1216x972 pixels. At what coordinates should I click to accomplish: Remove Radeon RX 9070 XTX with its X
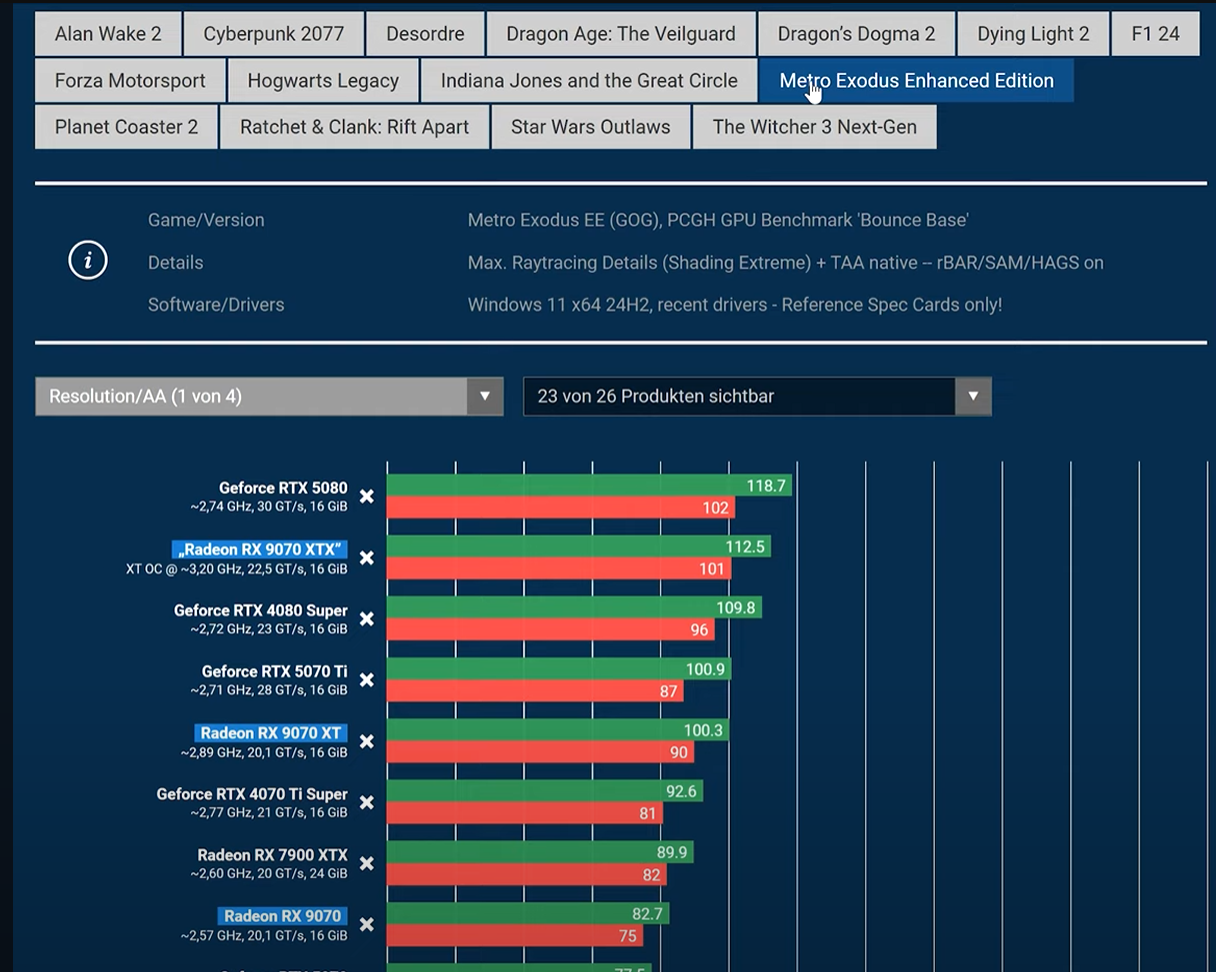pos(367,558)
